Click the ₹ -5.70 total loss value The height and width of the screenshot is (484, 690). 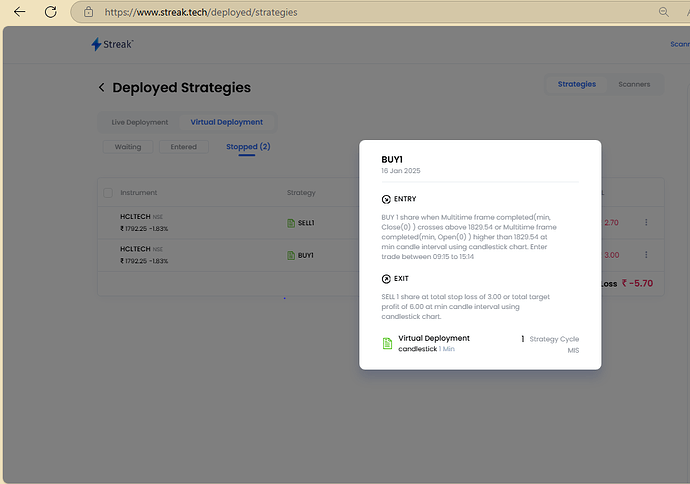tap(637, 283)
